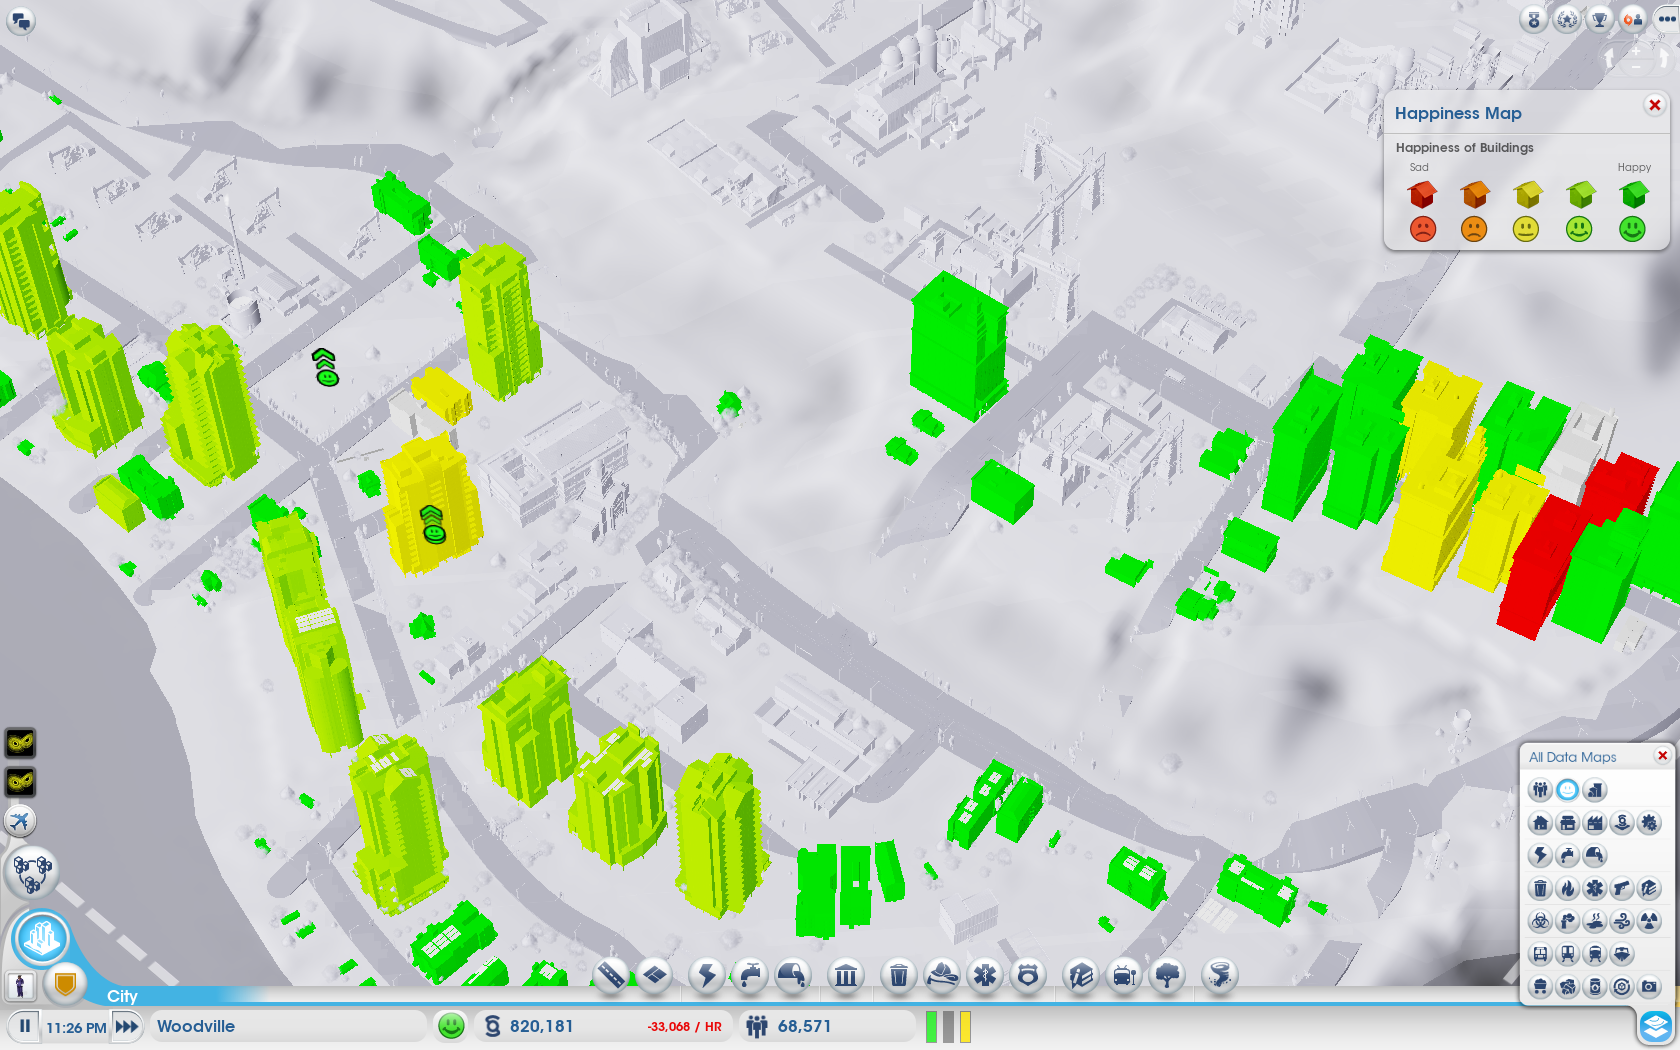Open the Power menu in bottom toolbar
Image resolution: width=1680 pixels, height=1050 pixels.
(x=707, y=975)
